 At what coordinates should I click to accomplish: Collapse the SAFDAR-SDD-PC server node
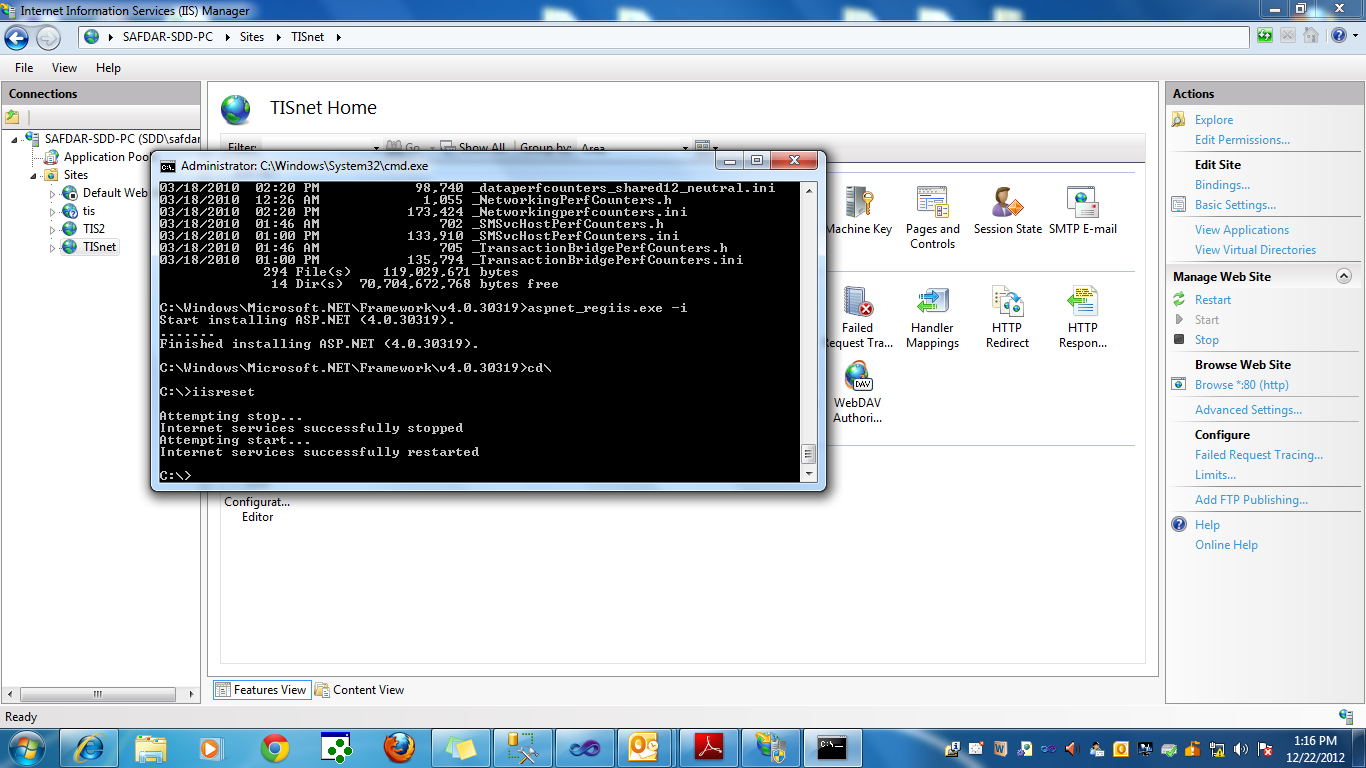pos(15,139)
